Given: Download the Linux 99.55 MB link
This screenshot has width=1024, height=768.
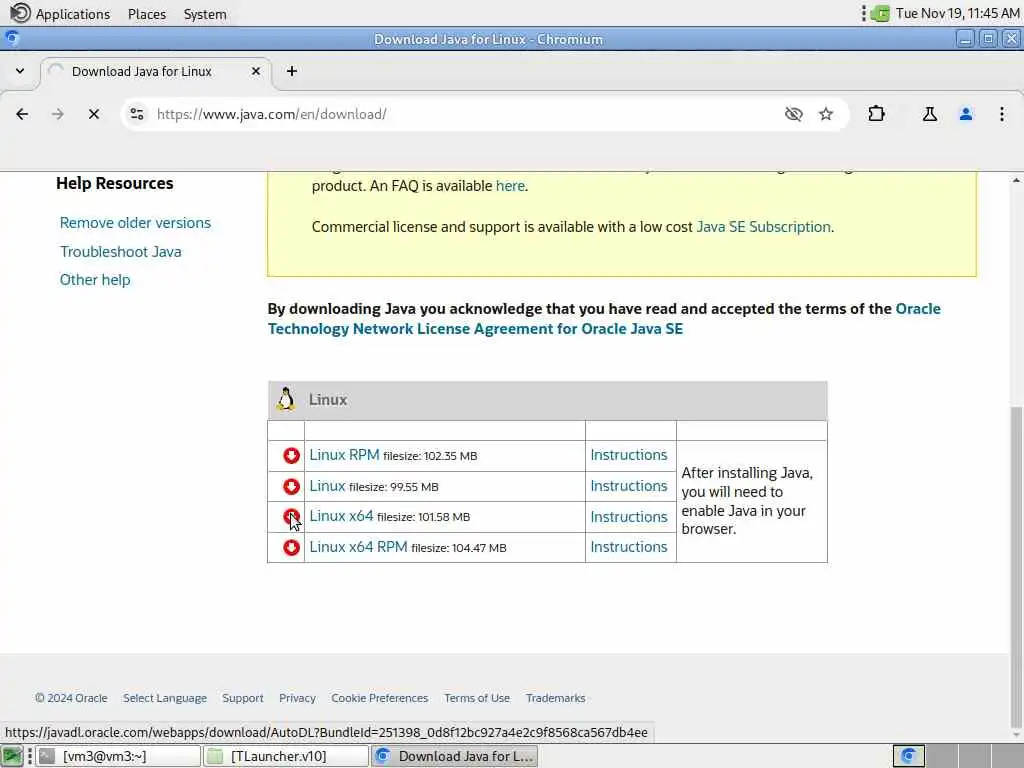Looking at the screenshot, I should pyautogui.click(x=327, y=486).
